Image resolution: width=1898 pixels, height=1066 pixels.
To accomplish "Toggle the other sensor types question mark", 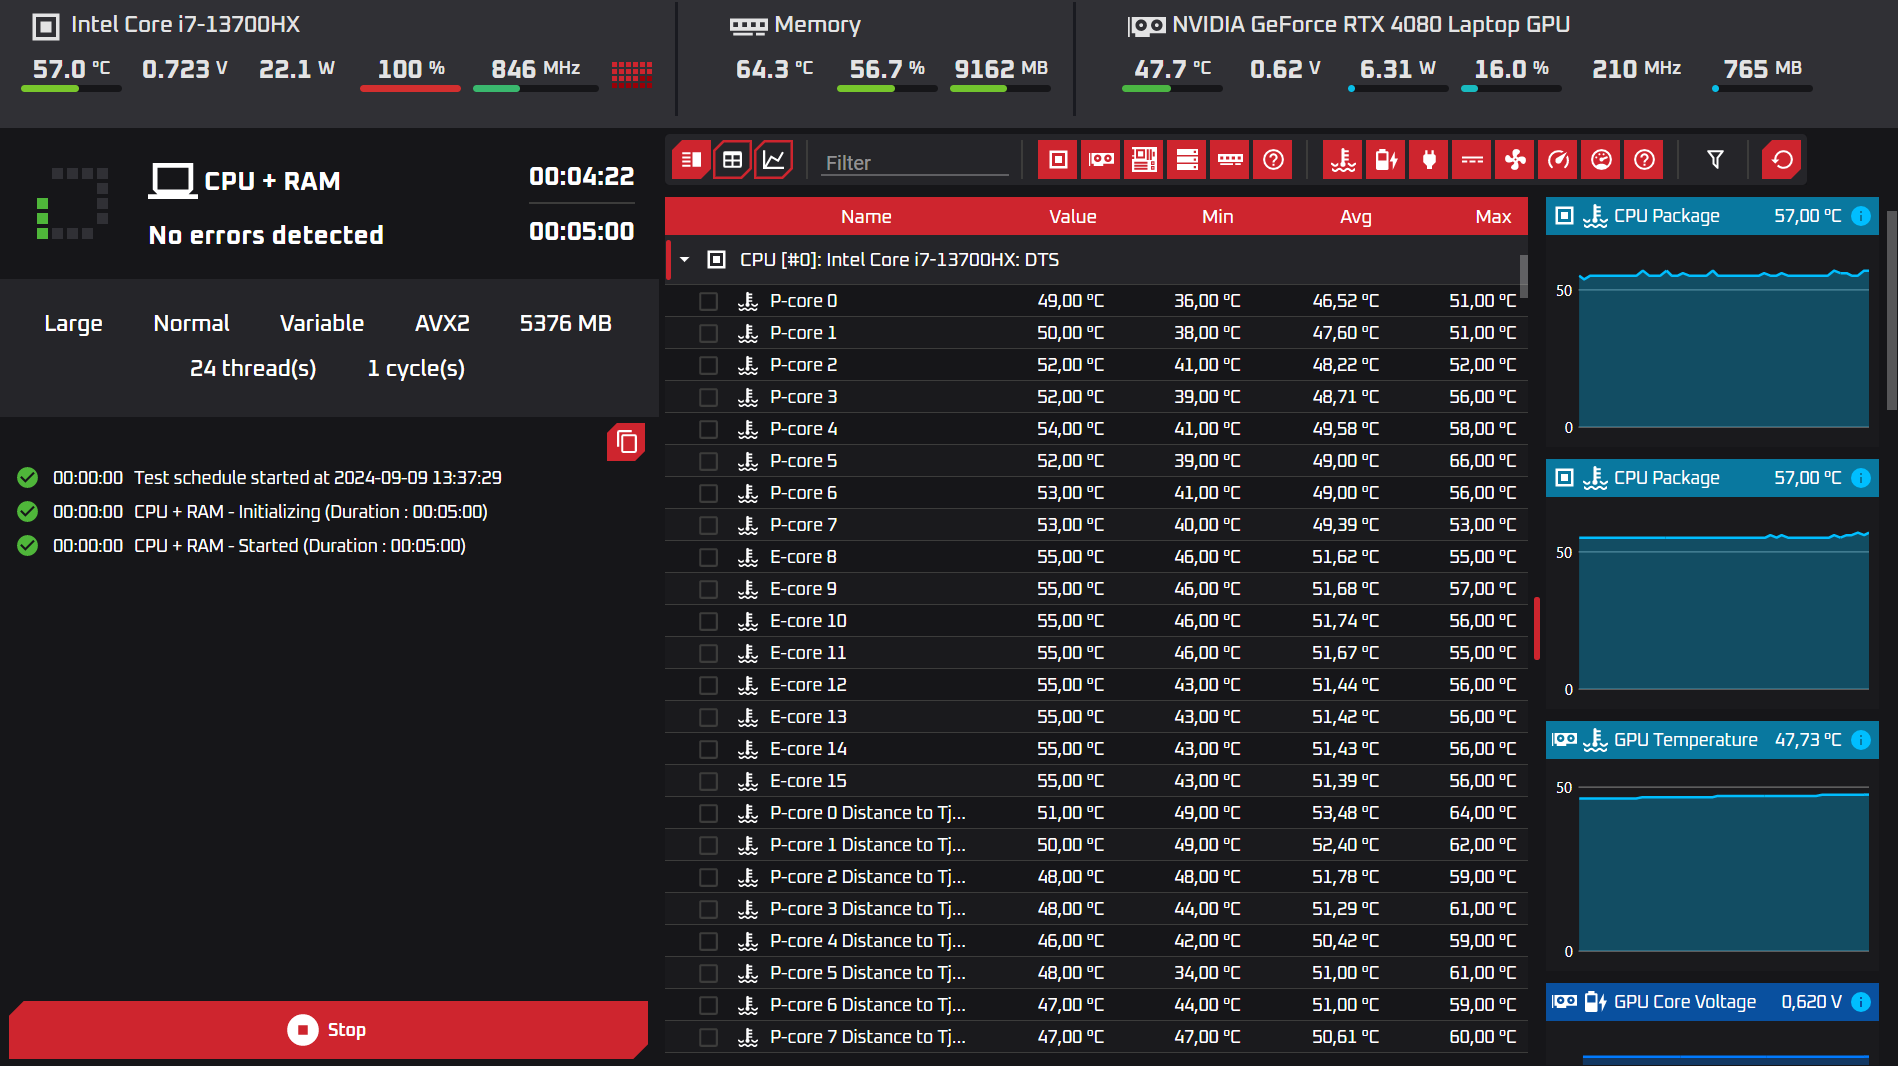I will [x=1644, y=160].
